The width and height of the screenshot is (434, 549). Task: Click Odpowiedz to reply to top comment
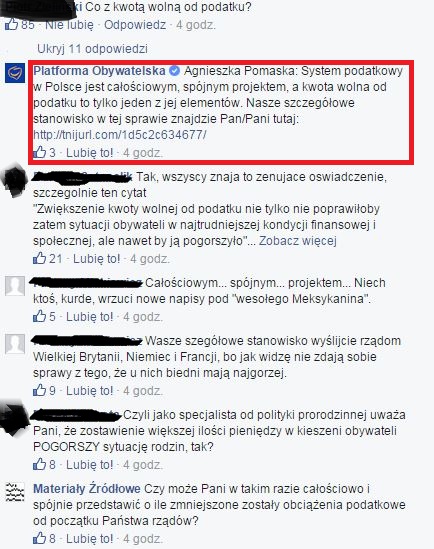[135, 25]
